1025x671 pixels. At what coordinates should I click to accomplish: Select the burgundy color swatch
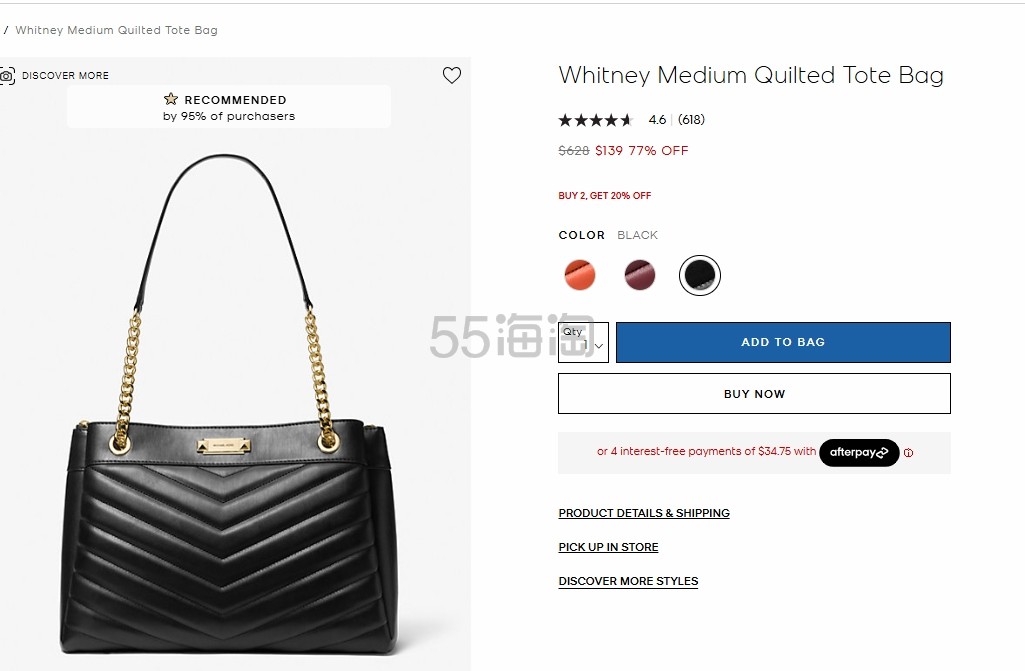[639, 275]
